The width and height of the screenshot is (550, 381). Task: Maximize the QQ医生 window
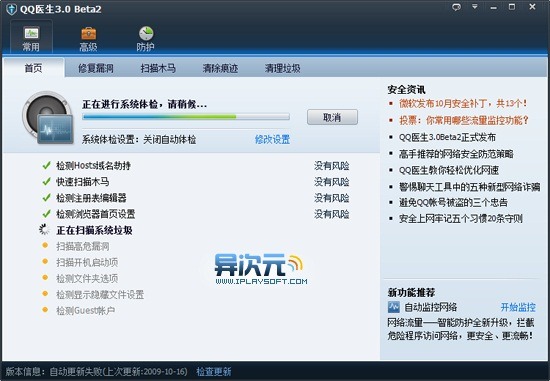[x=512, y=7]
